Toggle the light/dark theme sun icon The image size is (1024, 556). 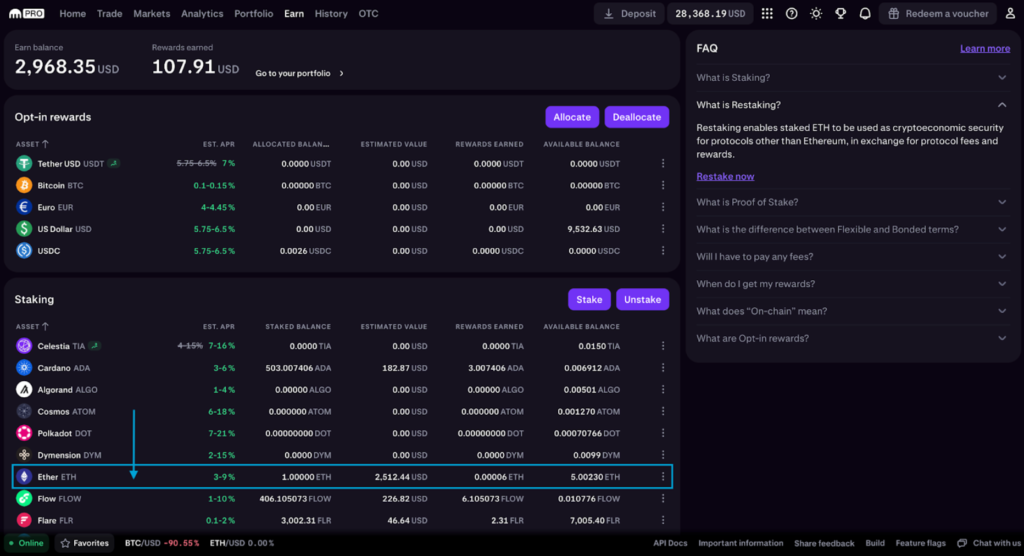click(816, 14)
